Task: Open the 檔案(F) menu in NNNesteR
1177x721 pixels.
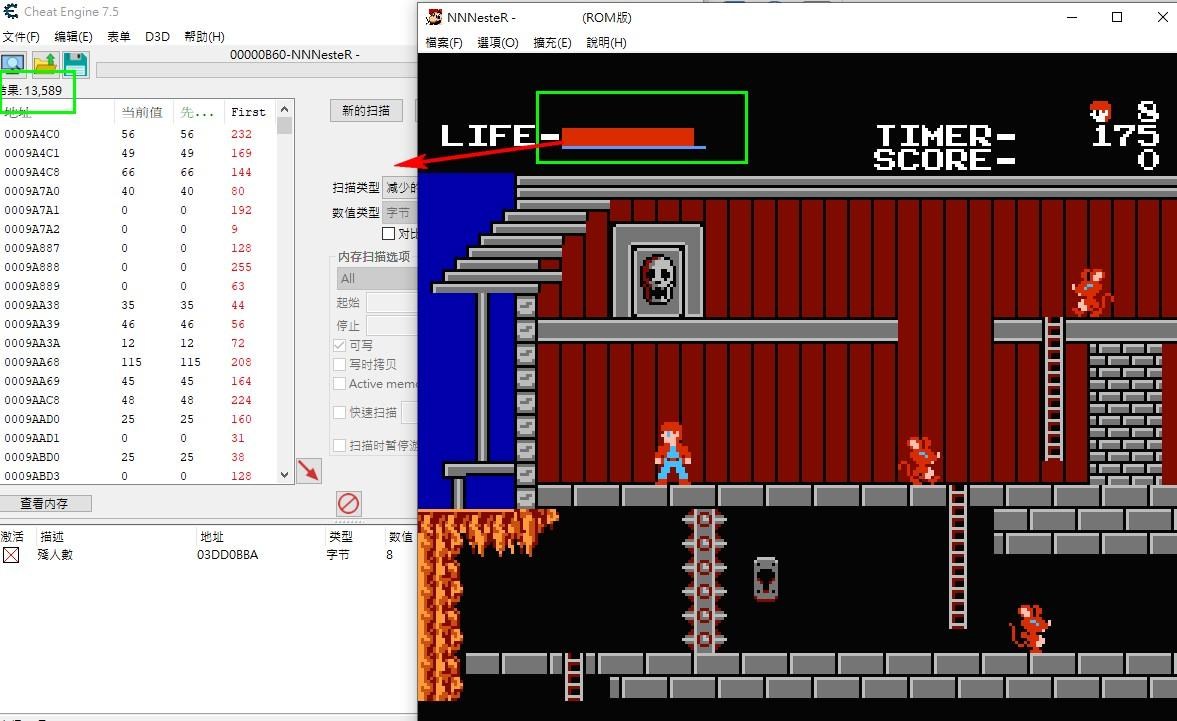Action: (x=444, y=42)
